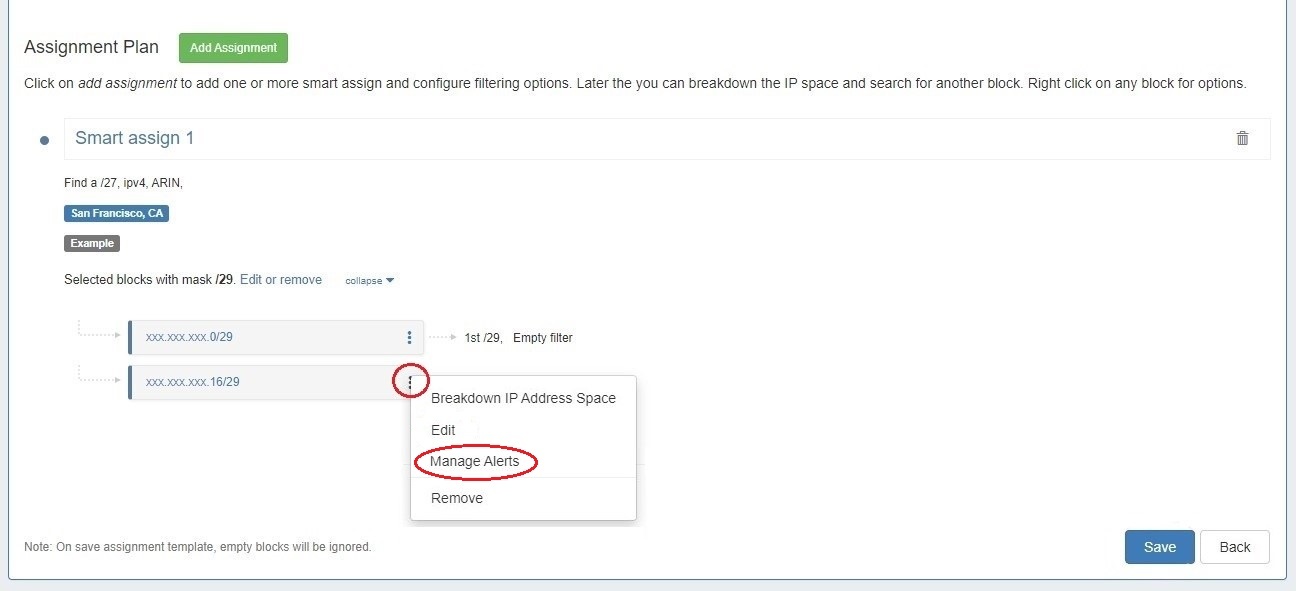The width and height of the screenshot is (1296, 591).
Task: Save the assignment template
Action: [1159, 547]
